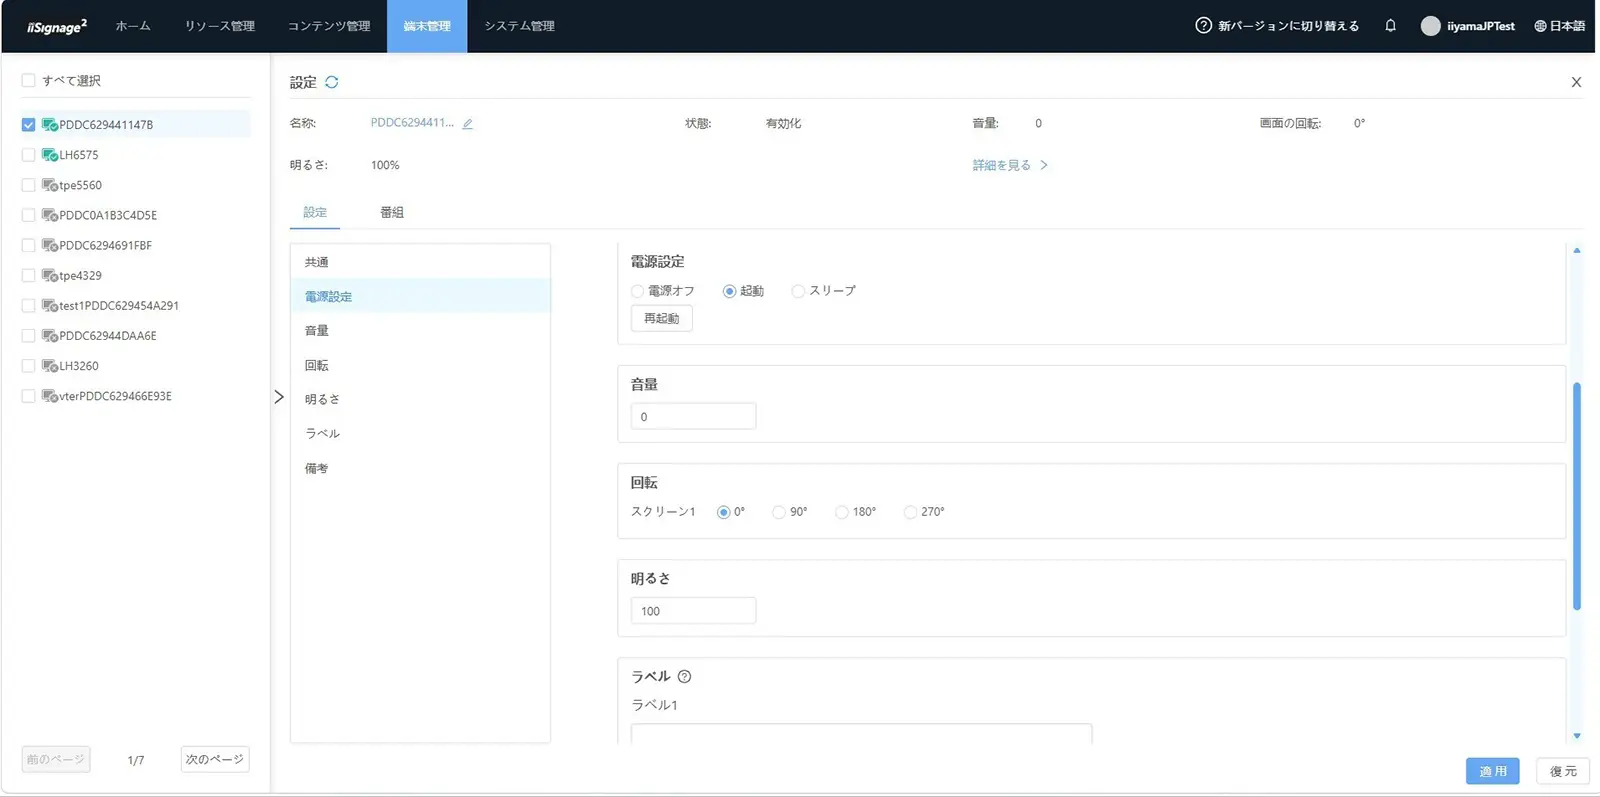Open 詳細を見る details chevron
This screenshot has height=797, width=1600.
coord(1044,165)
